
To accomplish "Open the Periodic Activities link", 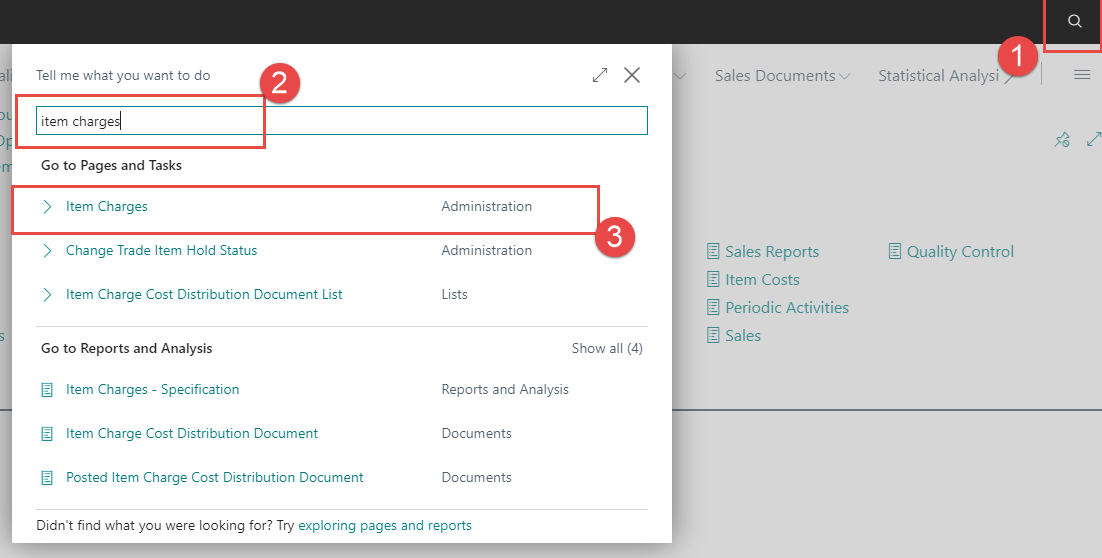I will (786, 308).
